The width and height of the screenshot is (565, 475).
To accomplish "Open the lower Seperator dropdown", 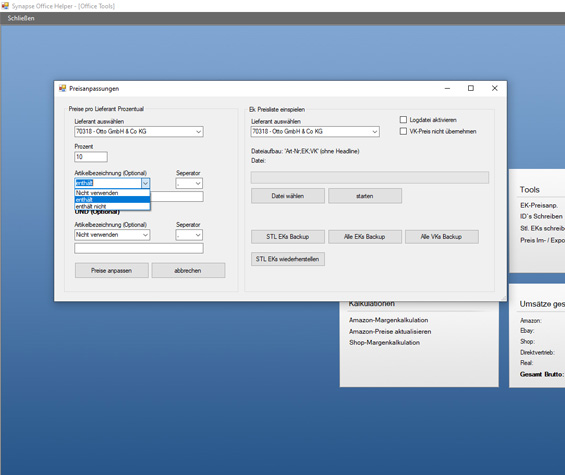I will coord(189,235).
